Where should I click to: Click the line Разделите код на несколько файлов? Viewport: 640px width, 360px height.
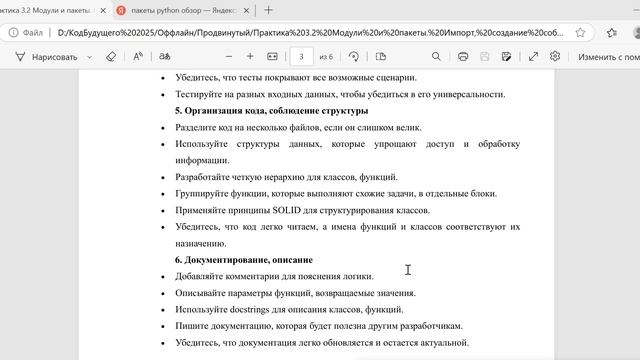[298, 127]
